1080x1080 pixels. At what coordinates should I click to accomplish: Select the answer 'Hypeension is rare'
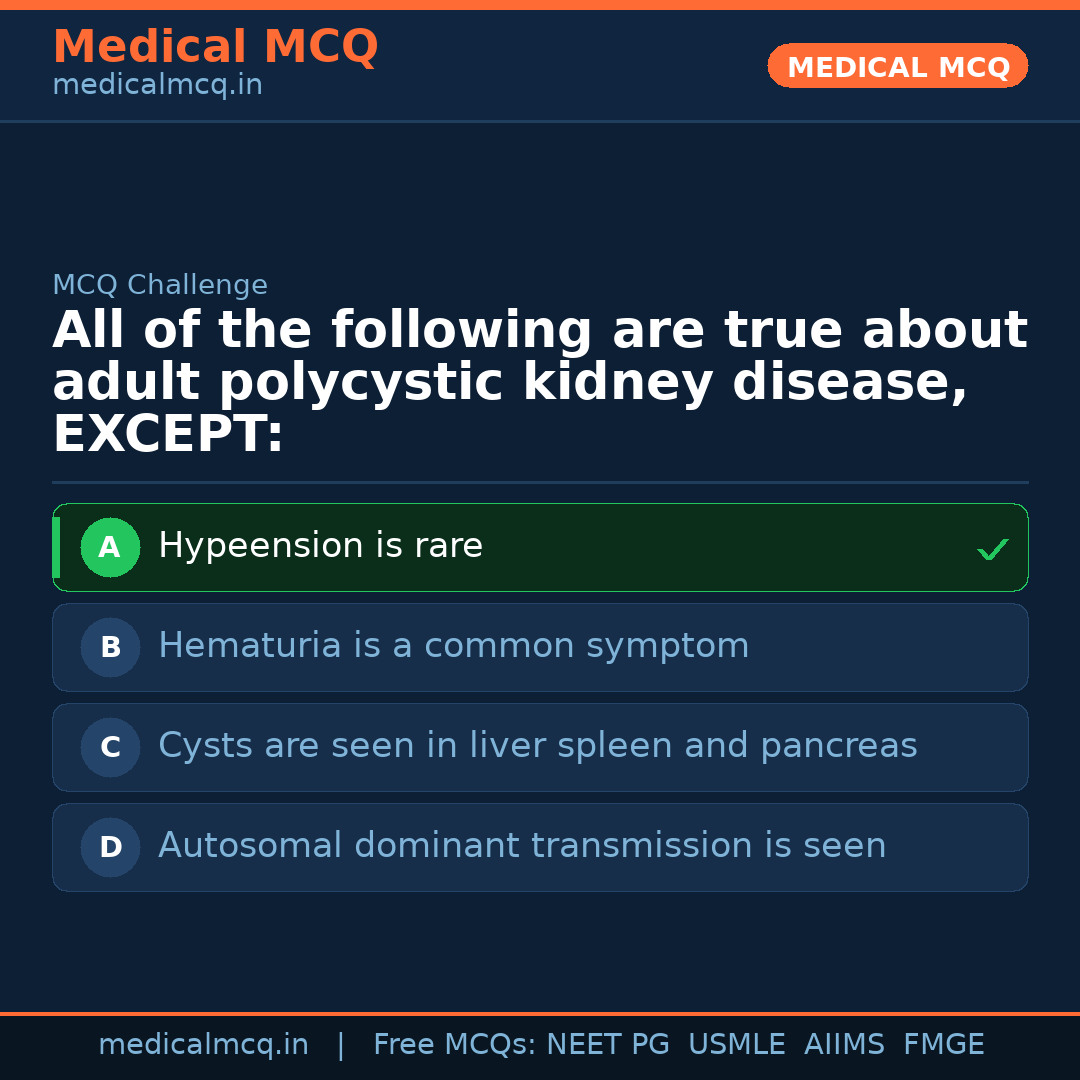[320, 546]
